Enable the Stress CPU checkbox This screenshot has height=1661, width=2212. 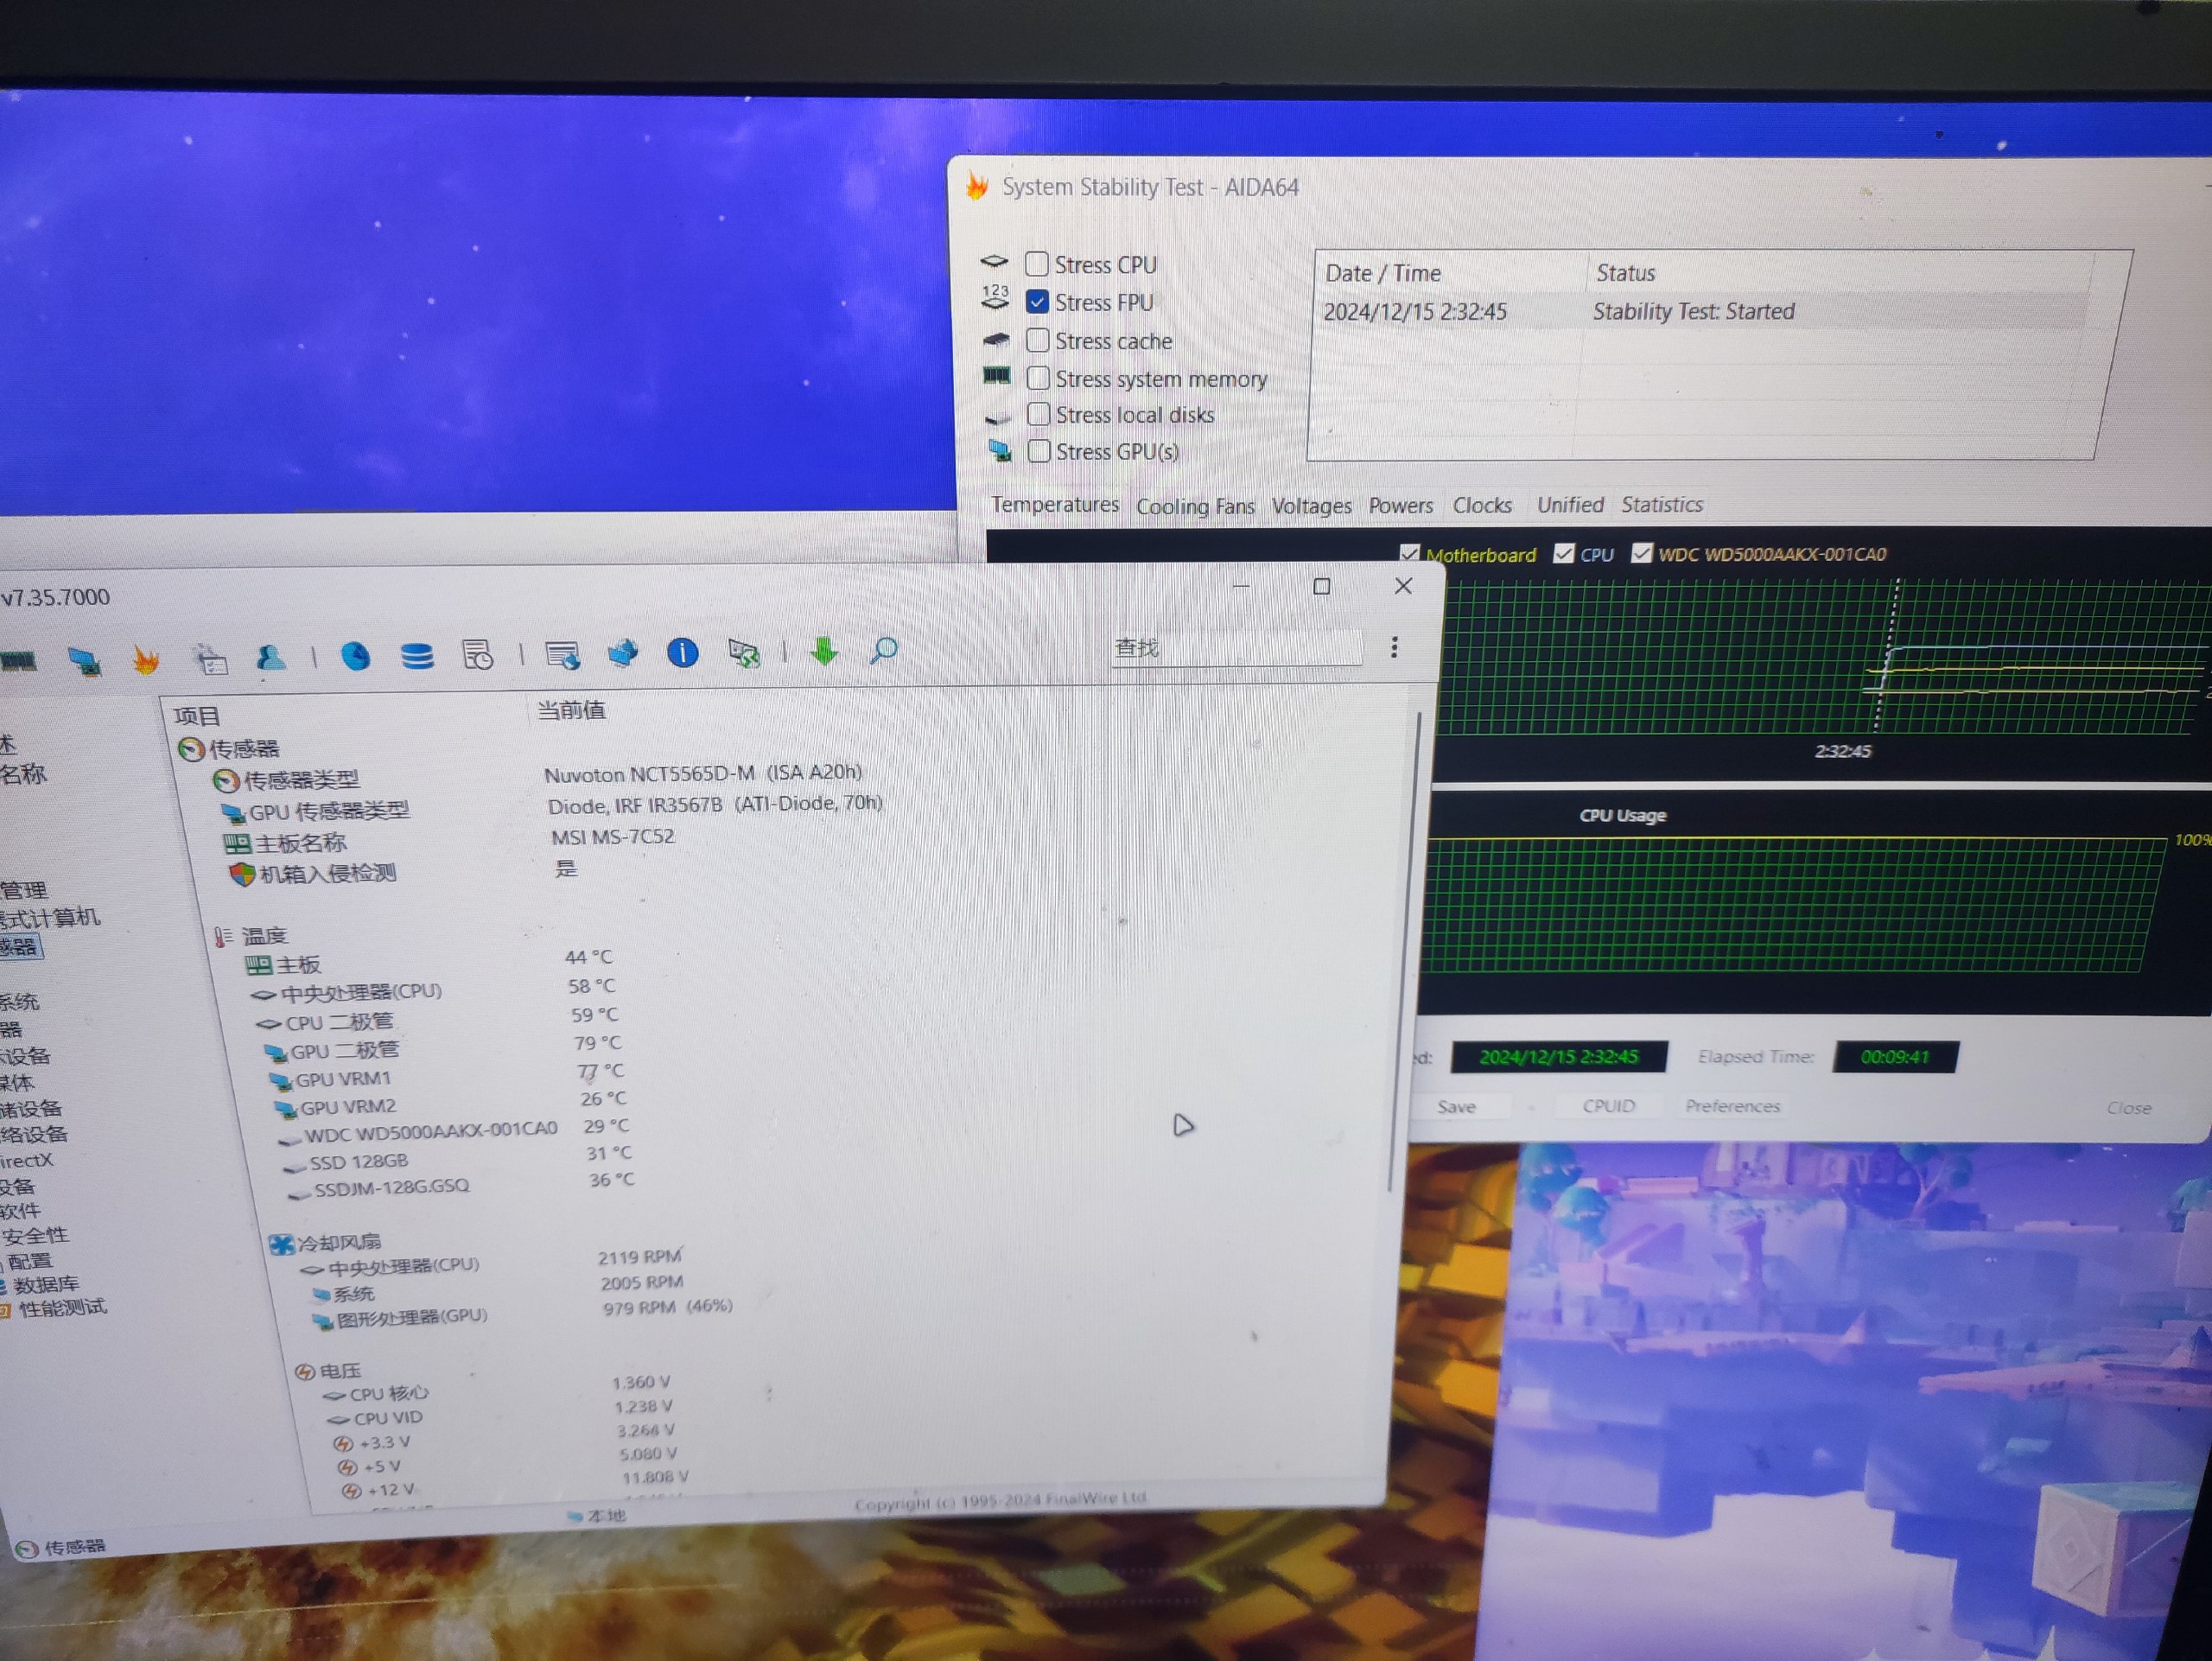click(1037, 263)
